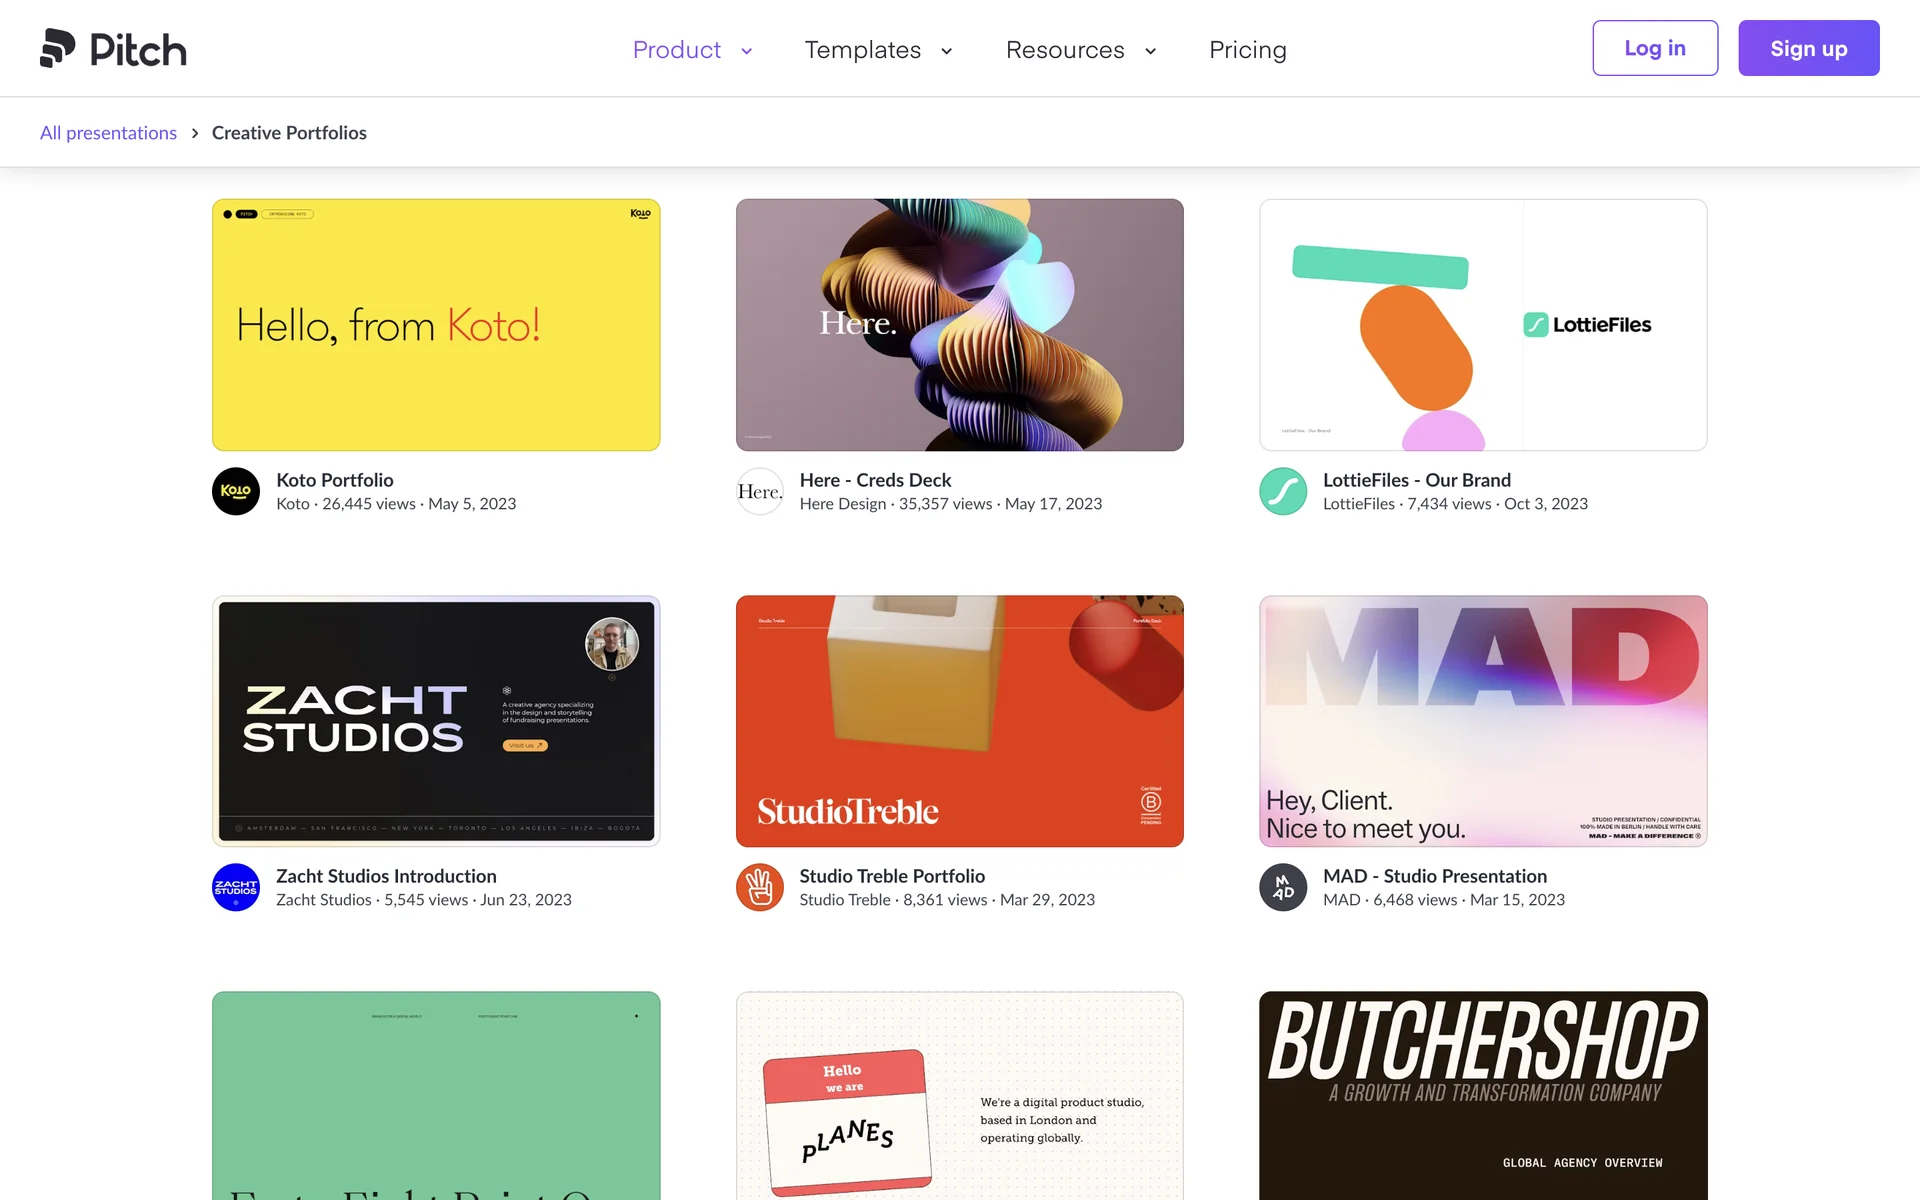Click the Log in button
Viewport: 1920px width, 1200px height.
coord(1654,48)
